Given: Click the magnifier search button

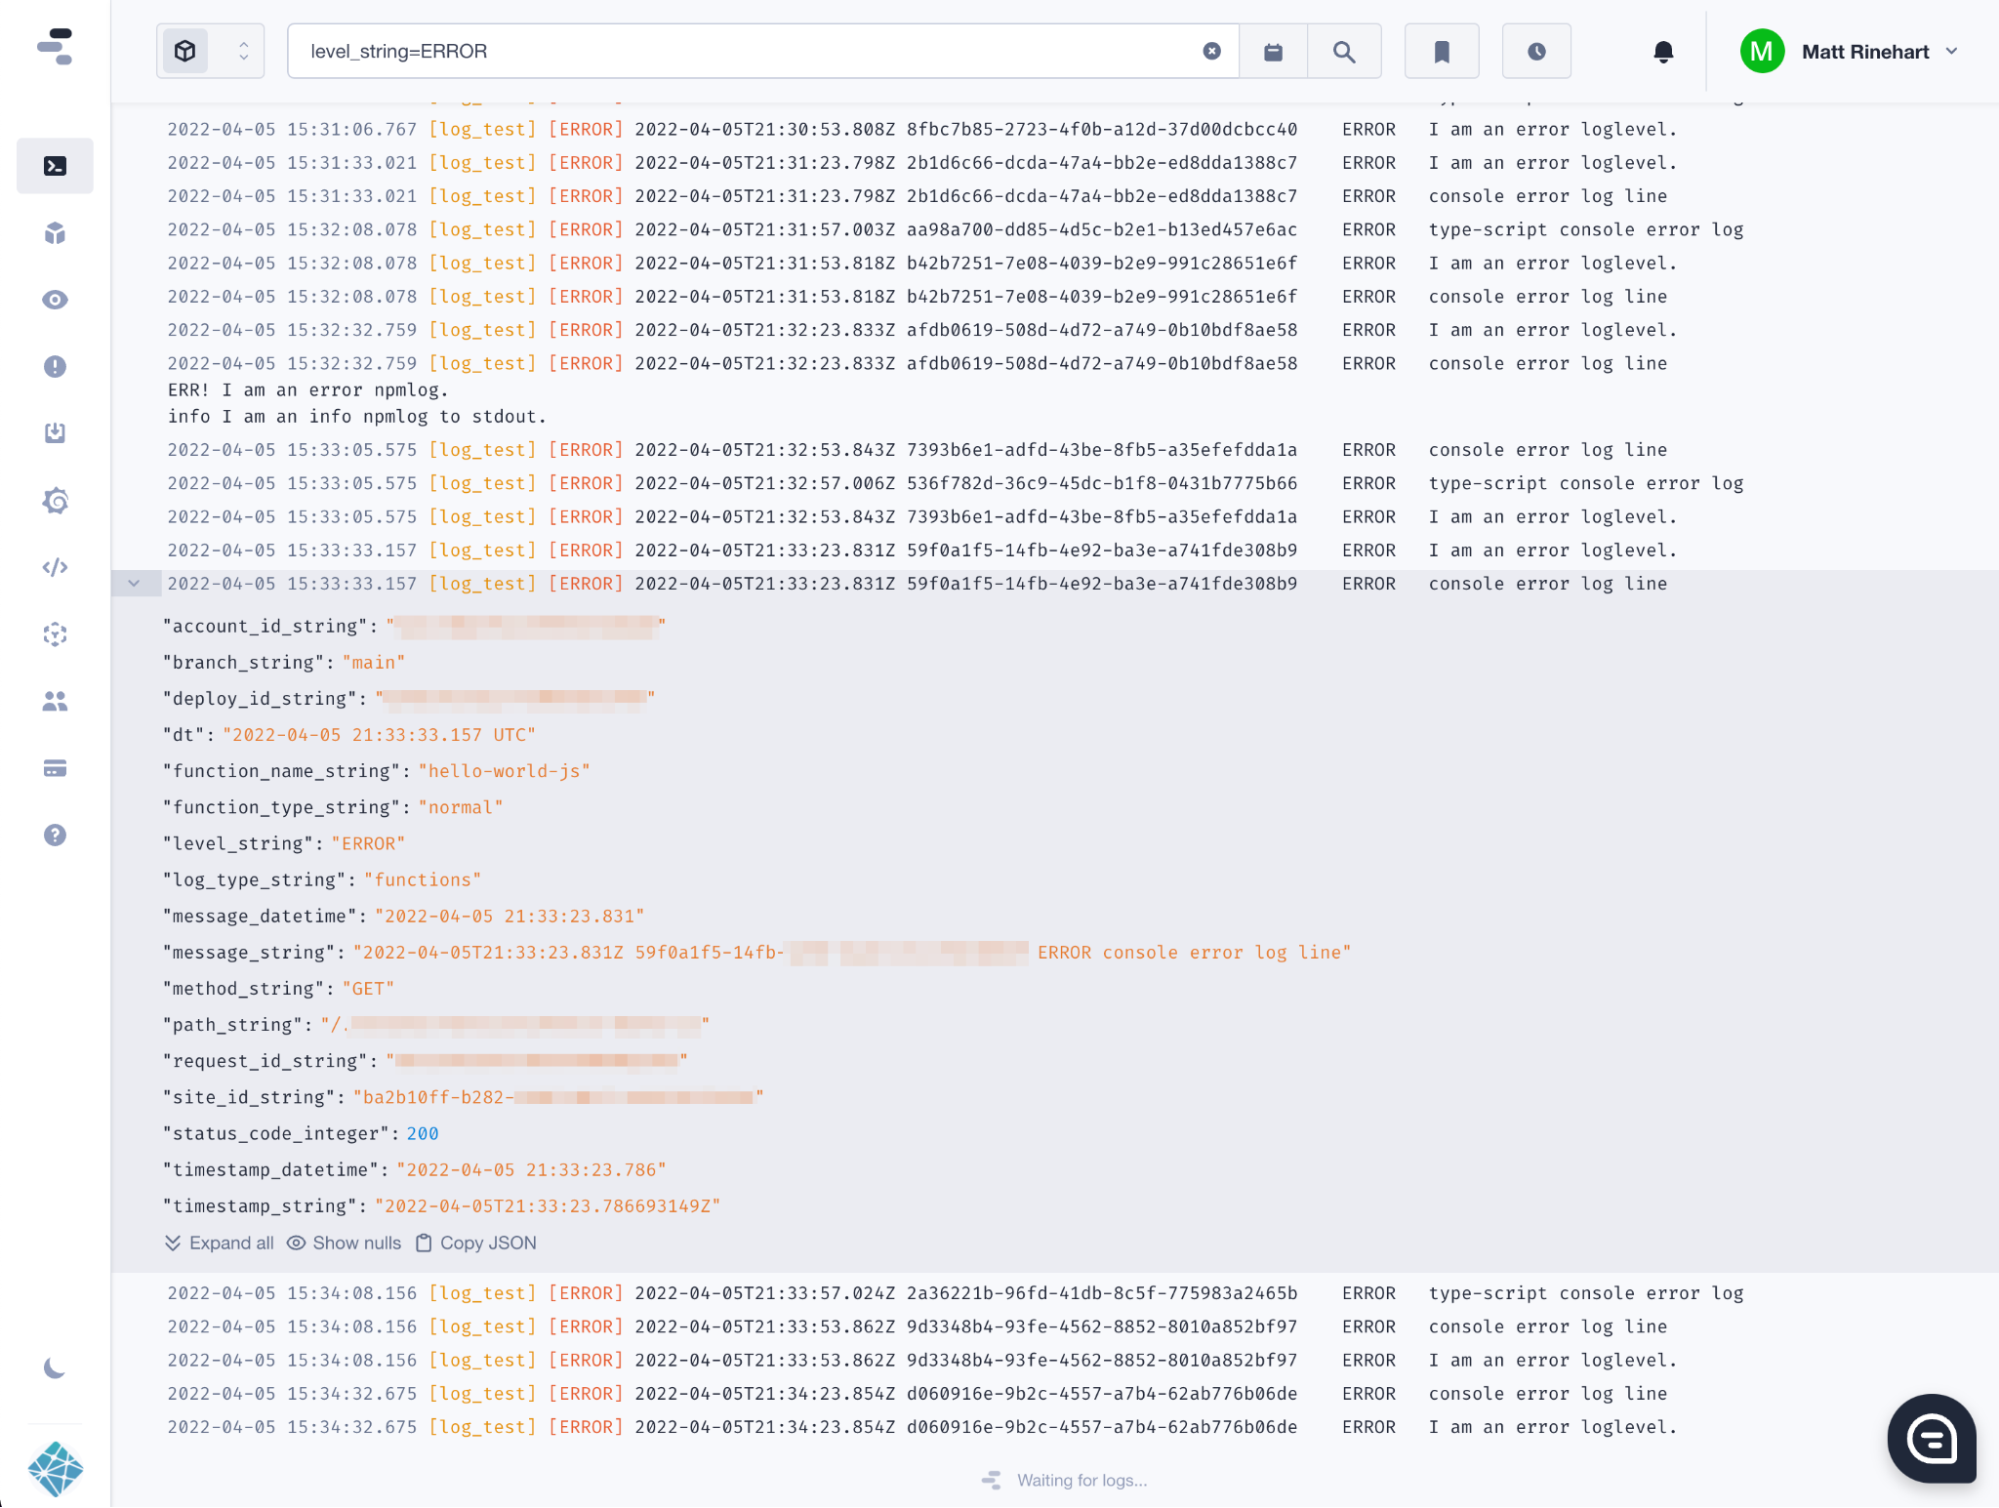Looking at the screenshot, I should click(1344, 52).
